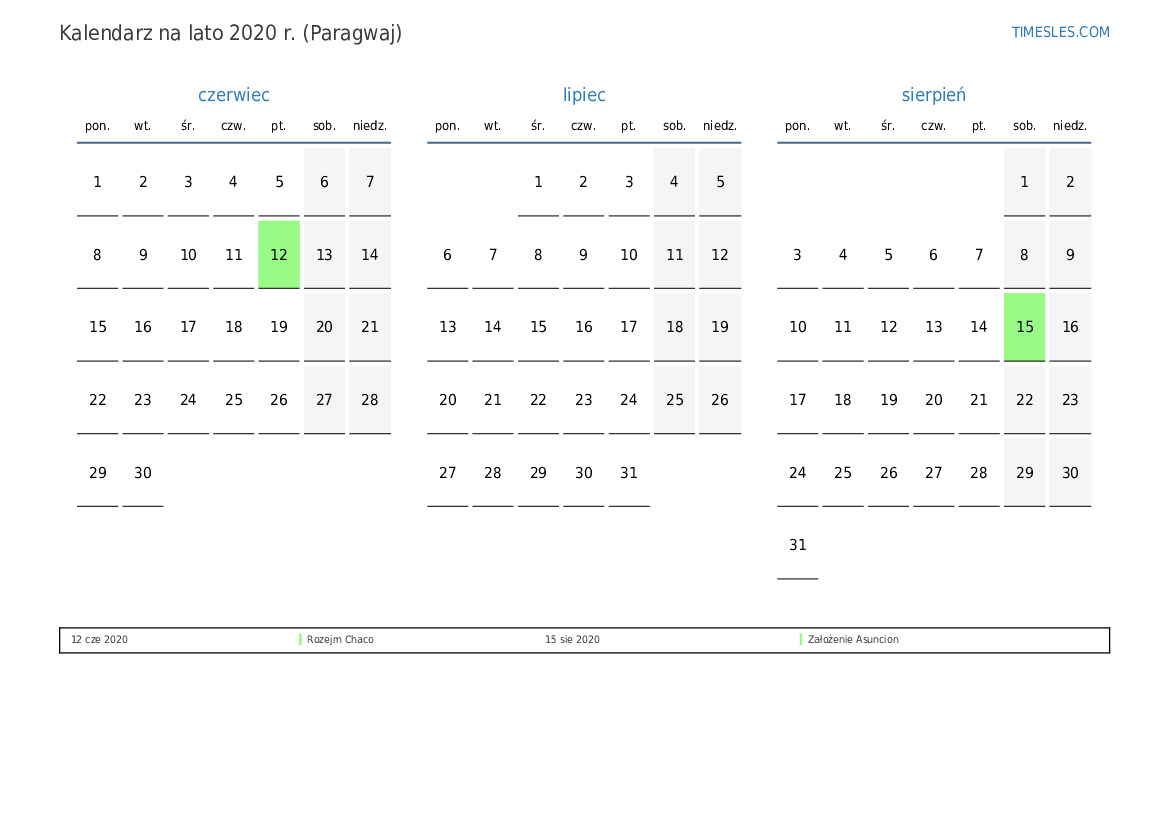Click the calendar title 'Kalendarz na lato 2020'
Screen dimensions: 1169x827
click(230, 33)
